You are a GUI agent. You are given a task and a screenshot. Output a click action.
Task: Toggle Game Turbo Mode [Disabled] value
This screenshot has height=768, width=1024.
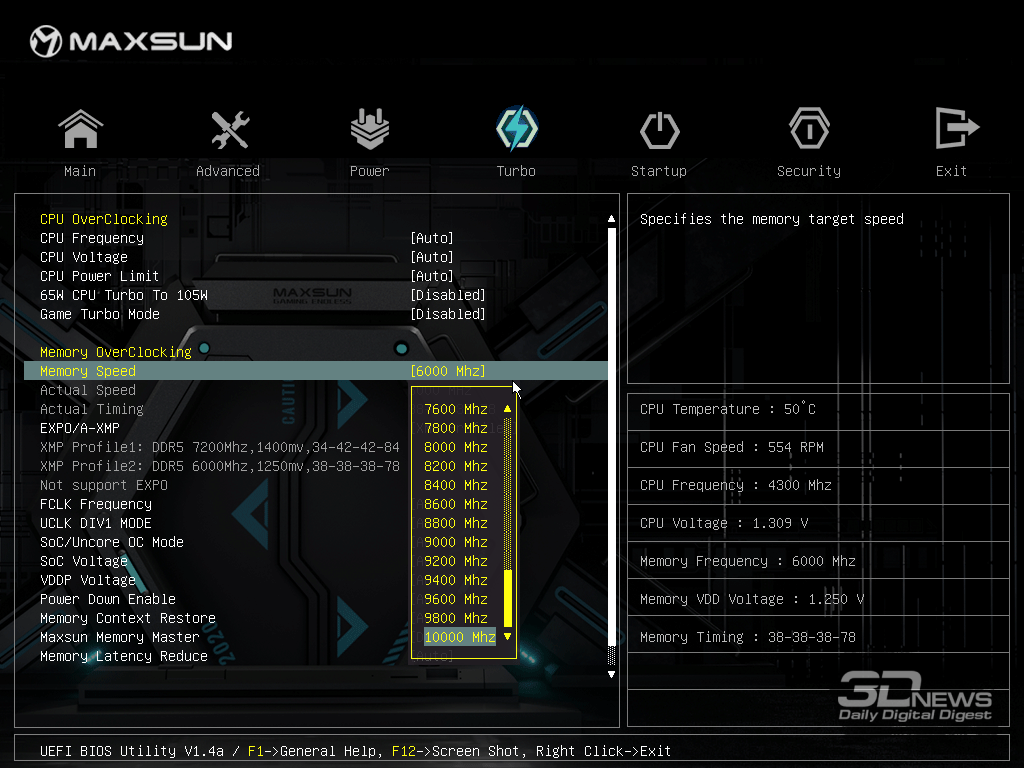click(448, 313)
